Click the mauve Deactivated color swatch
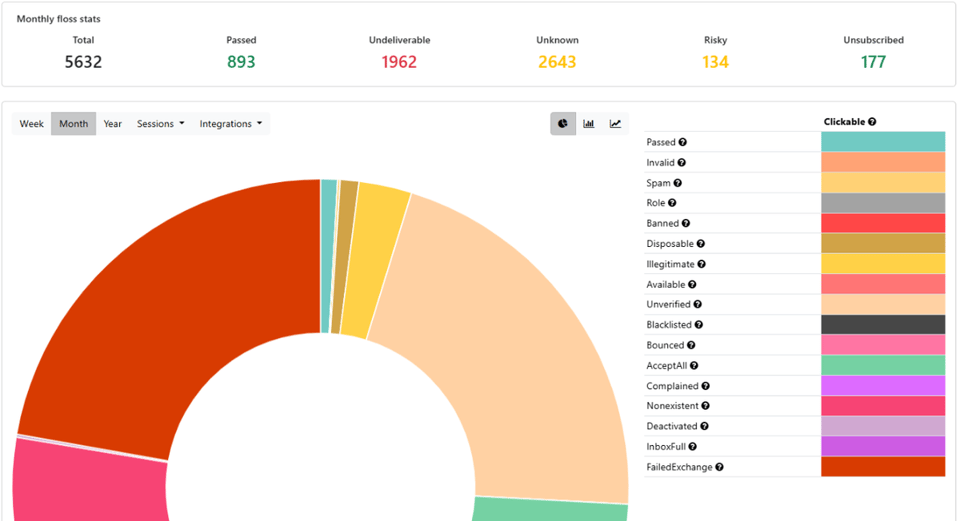This screenshot has width=960, height=521. coord(883,426)
